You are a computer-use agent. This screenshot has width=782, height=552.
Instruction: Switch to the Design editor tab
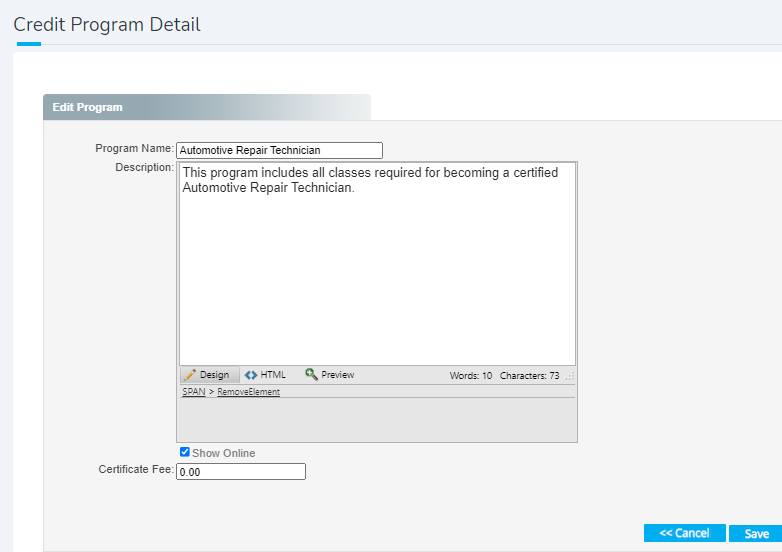pyautogui.click(x=209, y=375)
